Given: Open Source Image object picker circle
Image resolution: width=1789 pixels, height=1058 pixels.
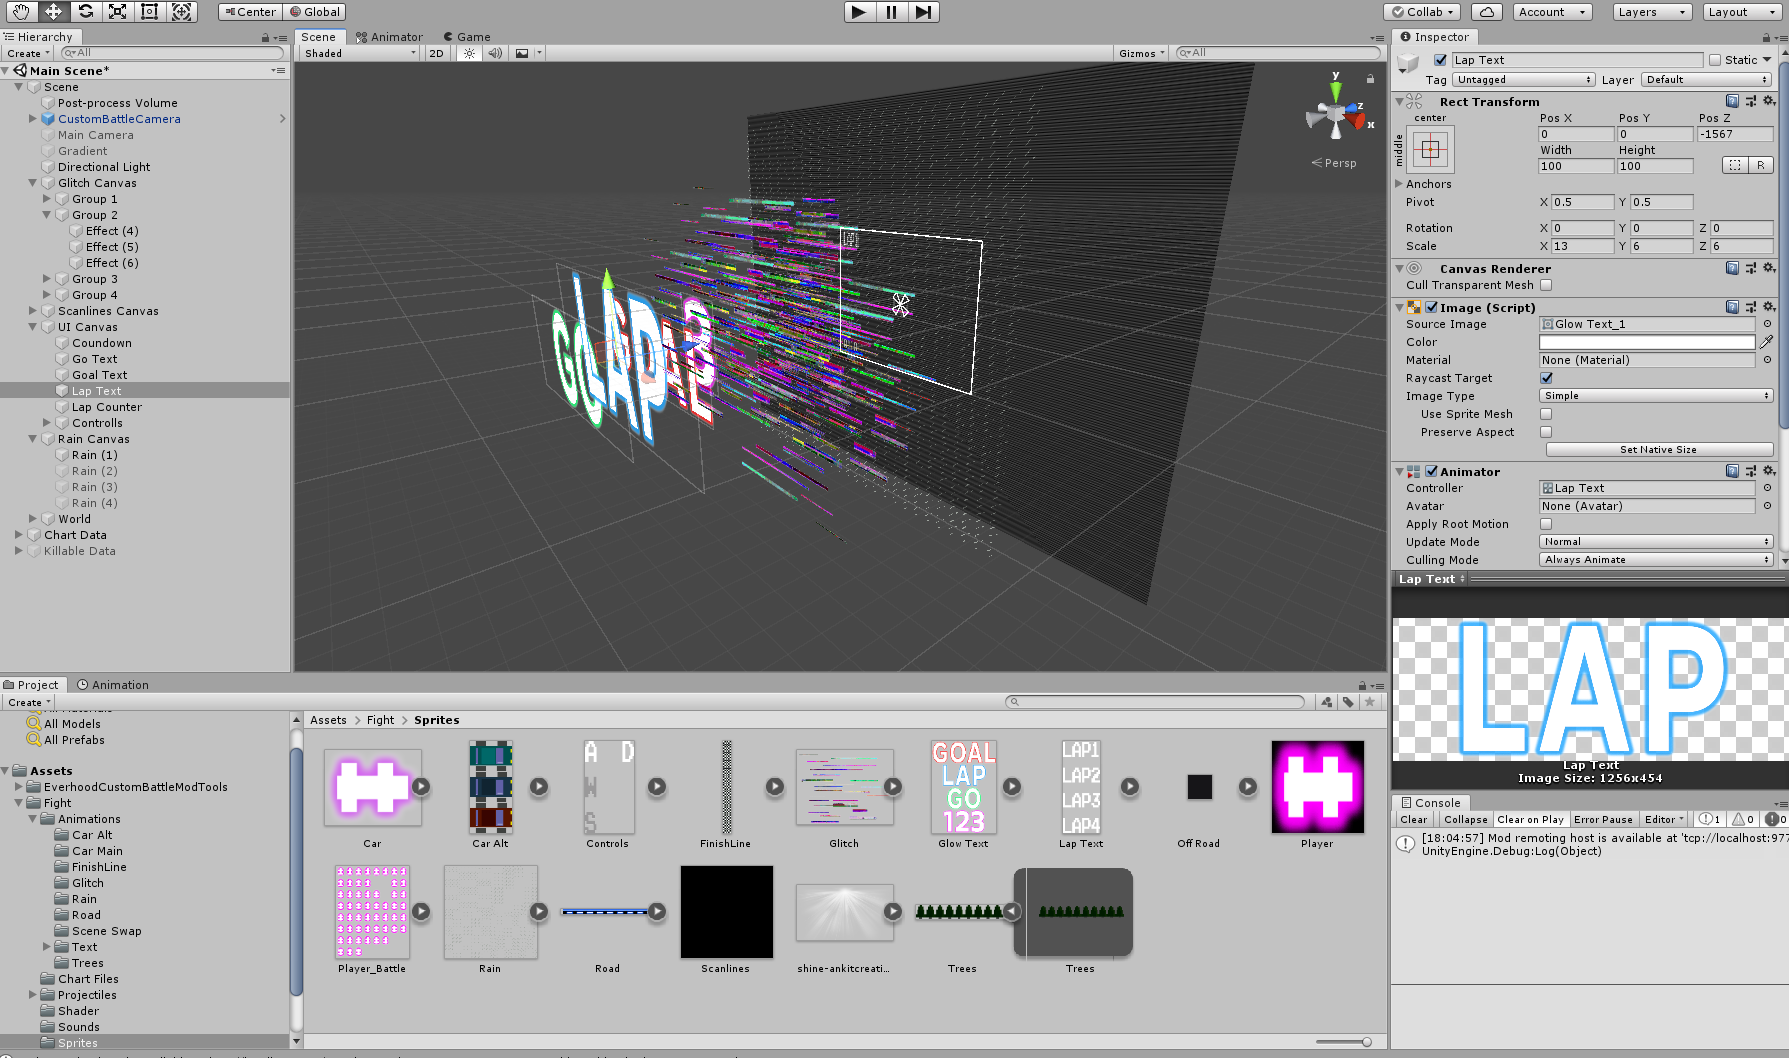Looking at the screenshot, I should pyautogui.click(x=1767, y=324).
